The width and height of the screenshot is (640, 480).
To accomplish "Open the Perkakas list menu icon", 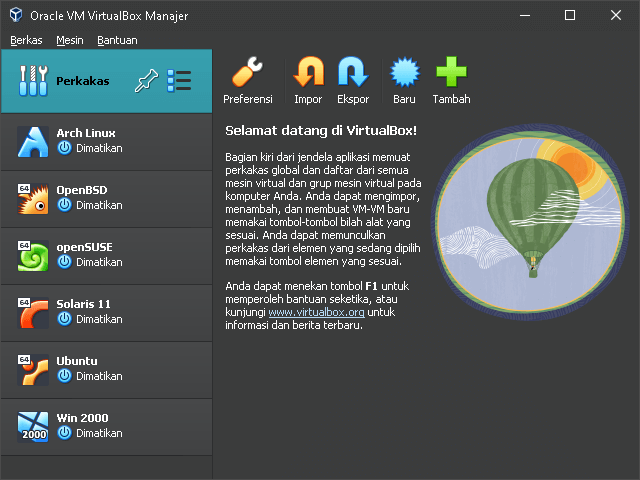I will tap(179, 81).
